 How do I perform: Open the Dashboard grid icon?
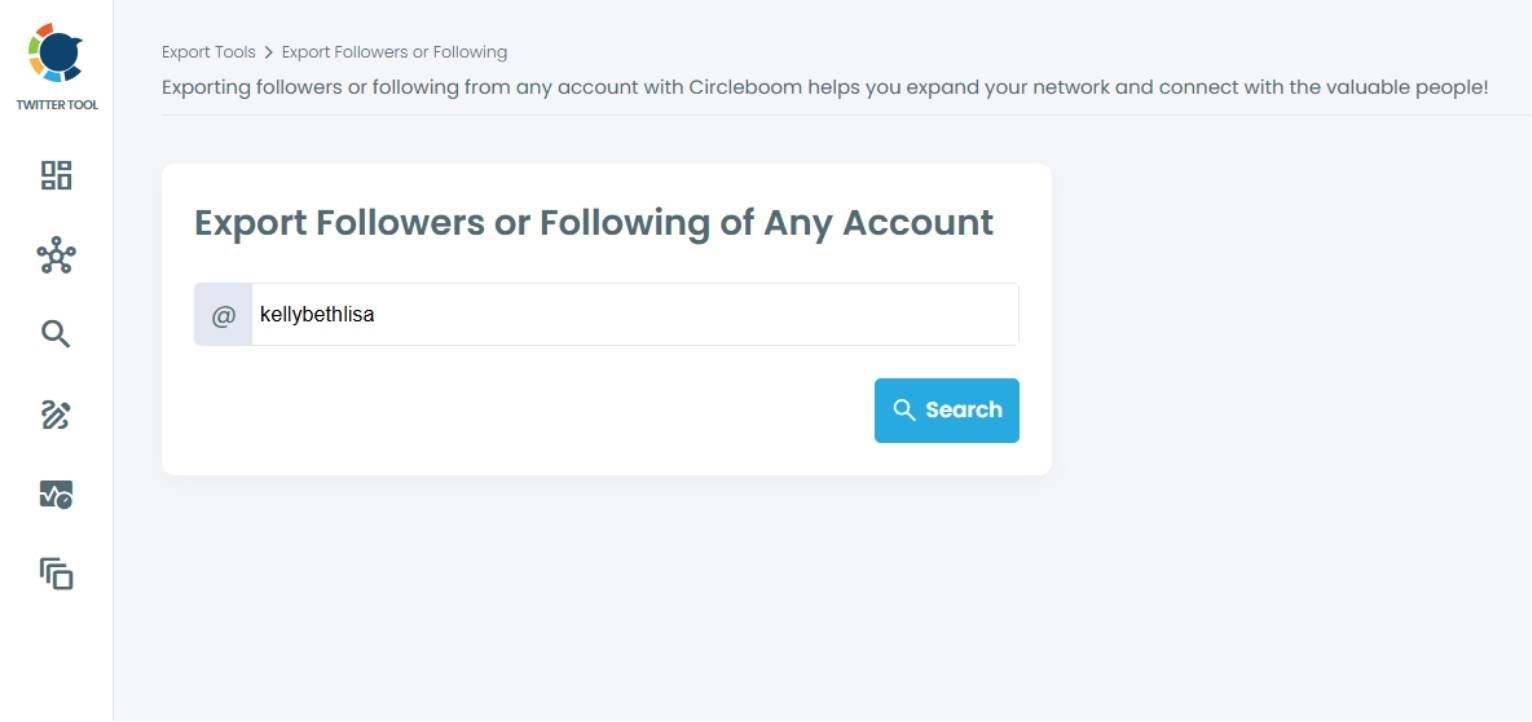[x=56, y=175]
